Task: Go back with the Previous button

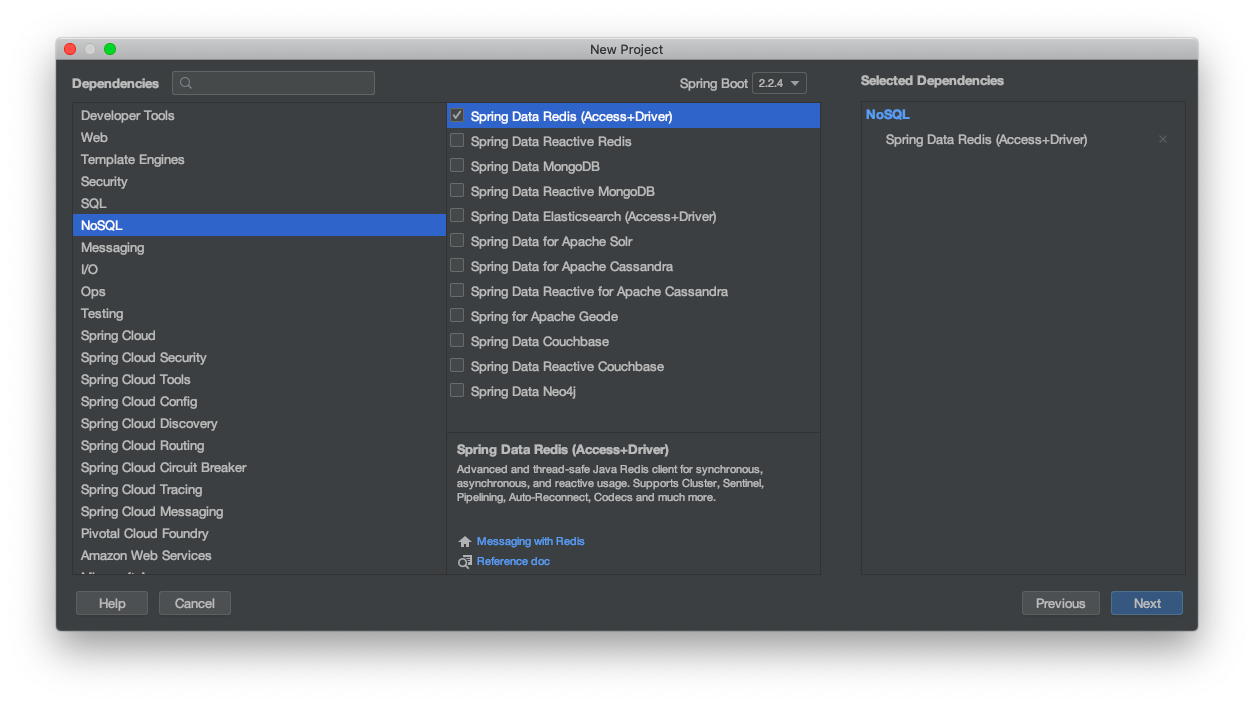Action: click(x=1061, y=603)
